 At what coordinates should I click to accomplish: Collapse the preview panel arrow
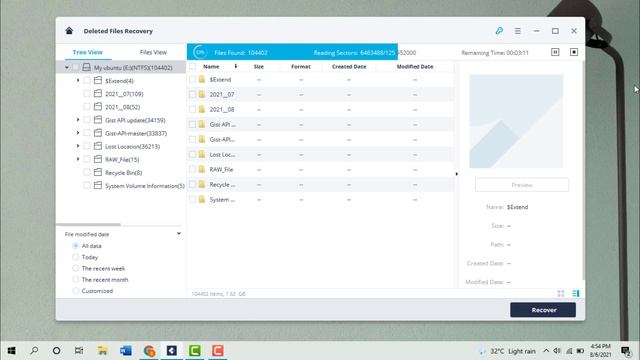[457, 174]
